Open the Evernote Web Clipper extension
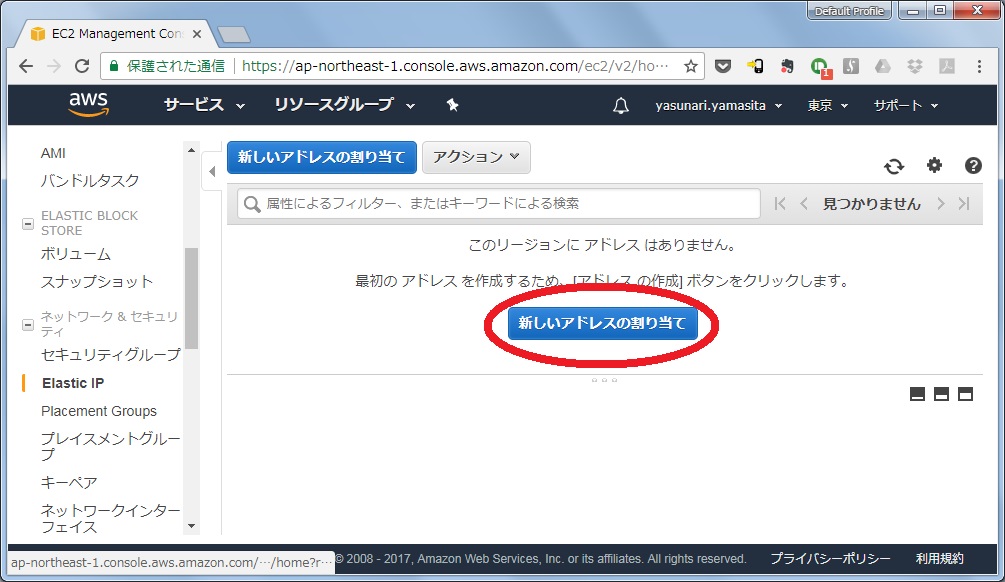 (787, 66)
